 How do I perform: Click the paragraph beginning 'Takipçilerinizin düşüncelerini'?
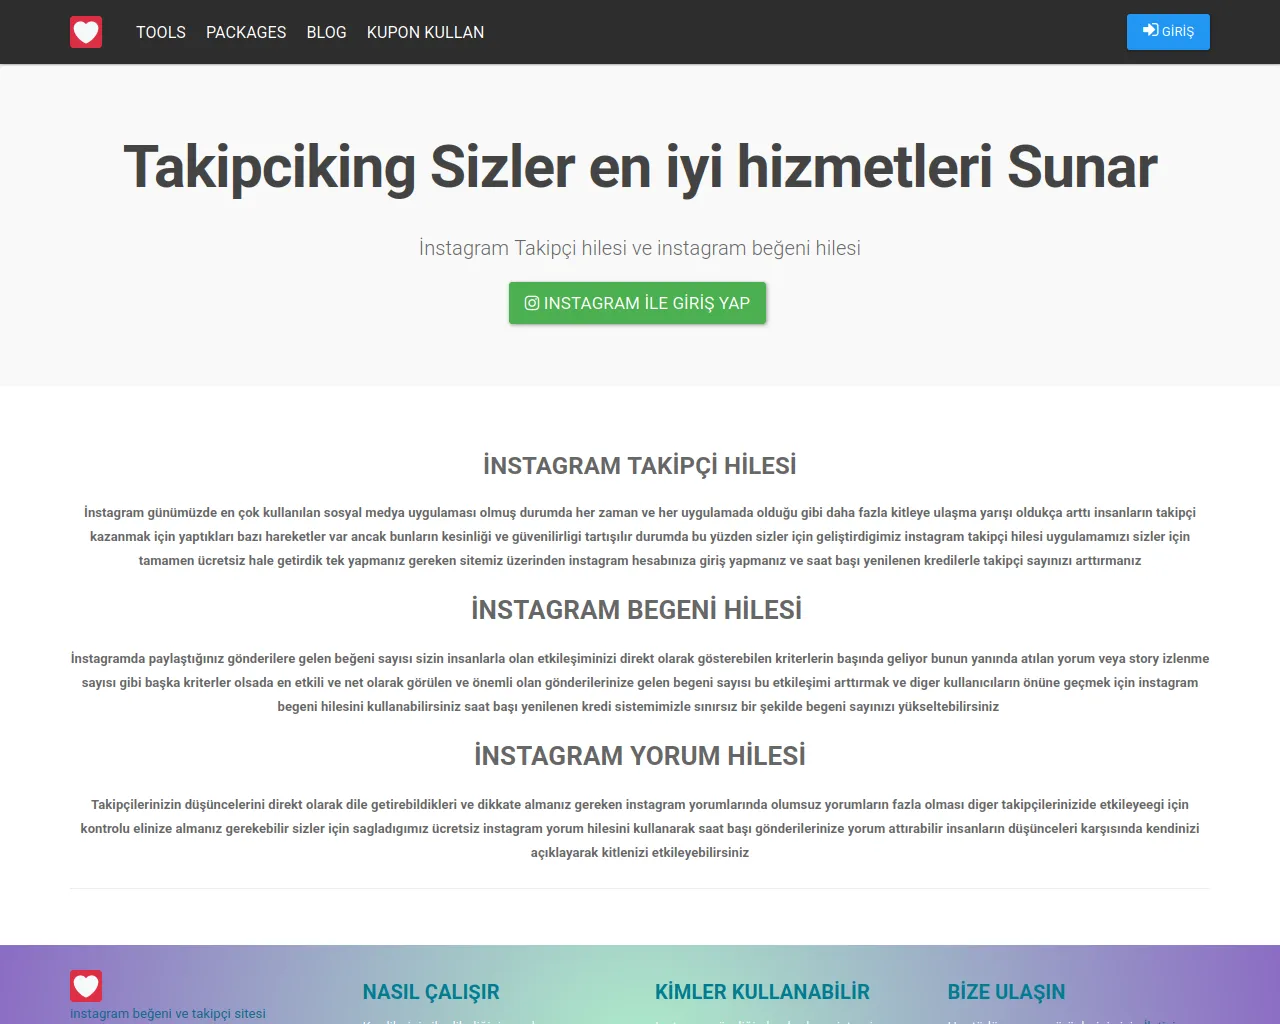640,828
